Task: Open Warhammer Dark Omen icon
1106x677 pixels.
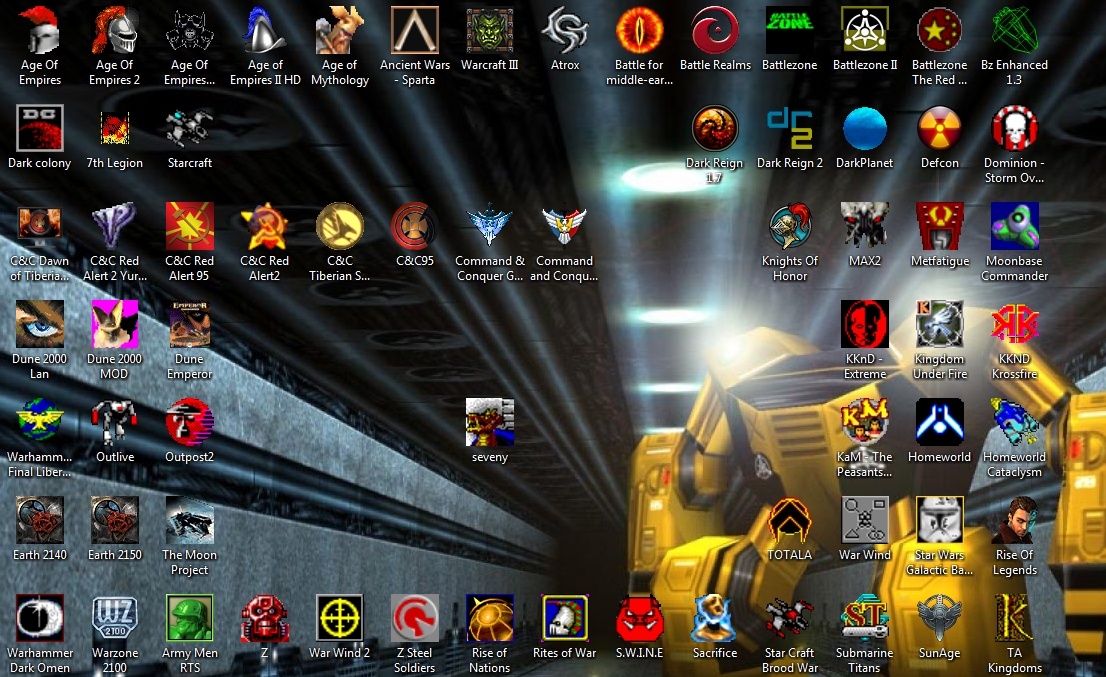Action: pos(40,618)
